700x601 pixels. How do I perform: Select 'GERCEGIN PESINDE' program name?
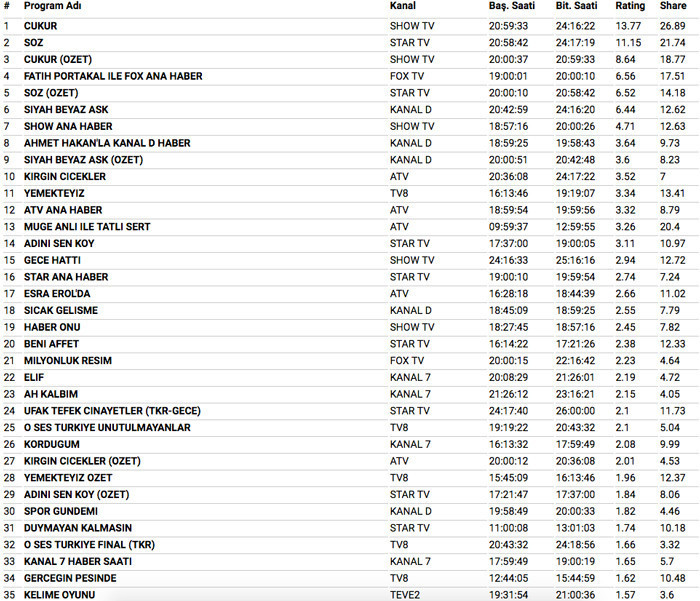[x=70, y=578]
